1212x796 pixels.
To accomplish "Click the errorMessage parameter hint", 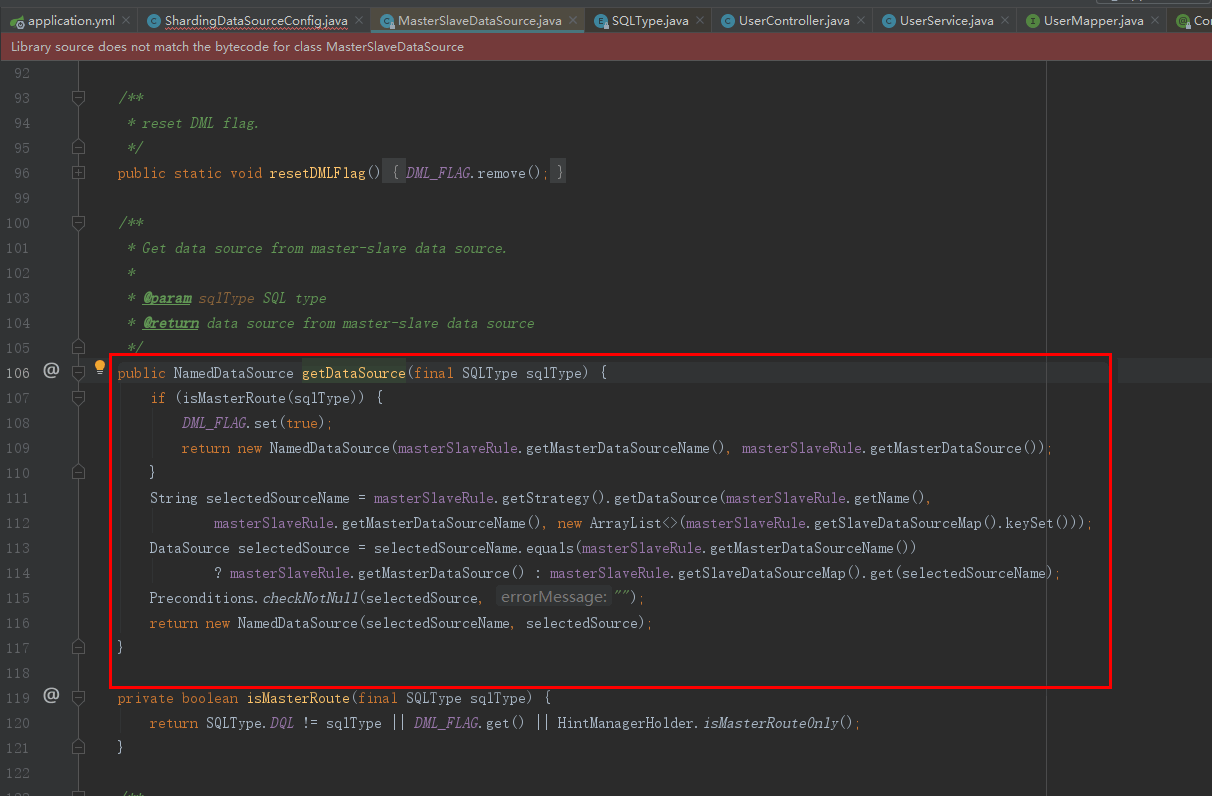I will pos(553,597).
